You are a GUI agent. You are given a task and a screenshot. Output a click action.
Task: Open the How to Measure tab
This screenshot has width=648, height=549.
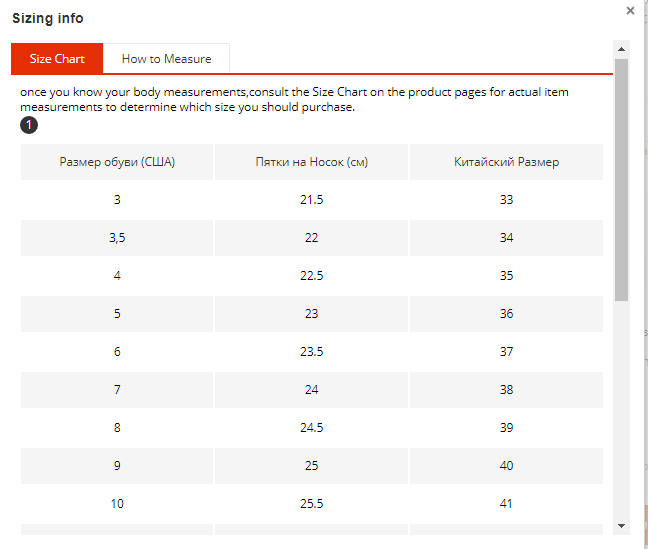[x=166, y=59]
